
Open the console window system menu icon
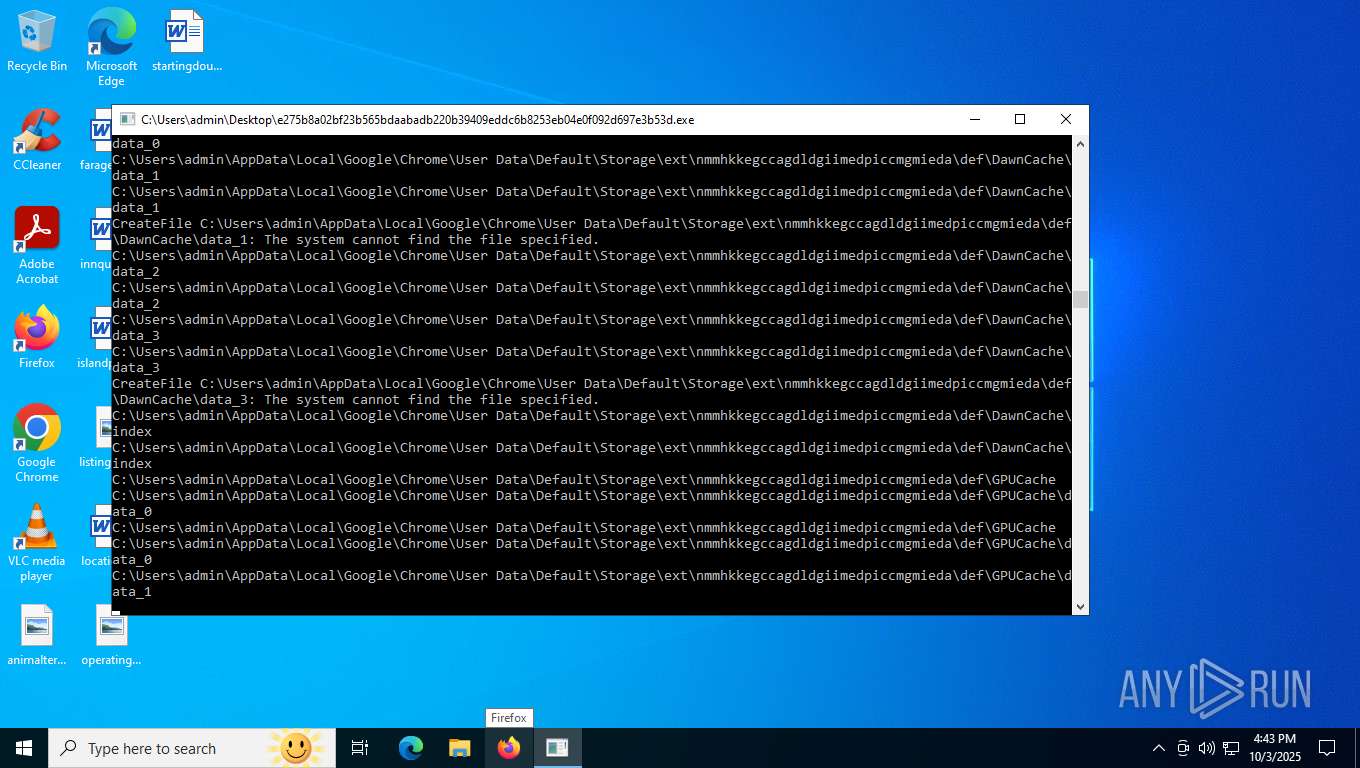pyautogui.click(x=127, y=119)
